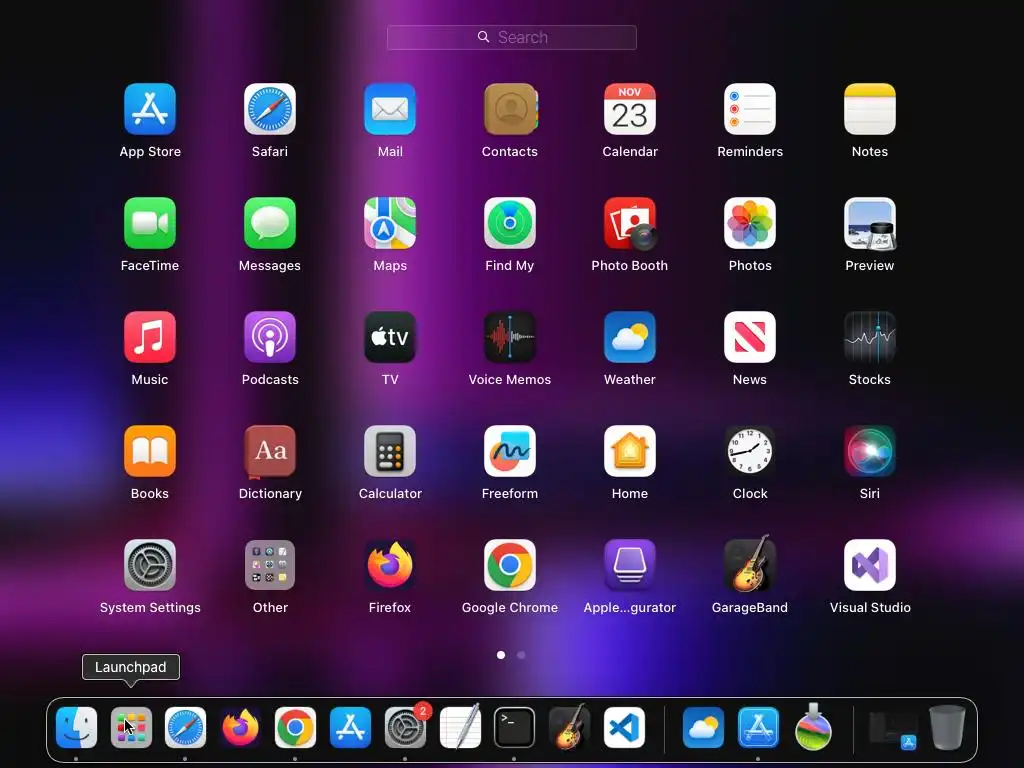Open the Notes app
Screen dimensions: 1024x768
point(870,109)
